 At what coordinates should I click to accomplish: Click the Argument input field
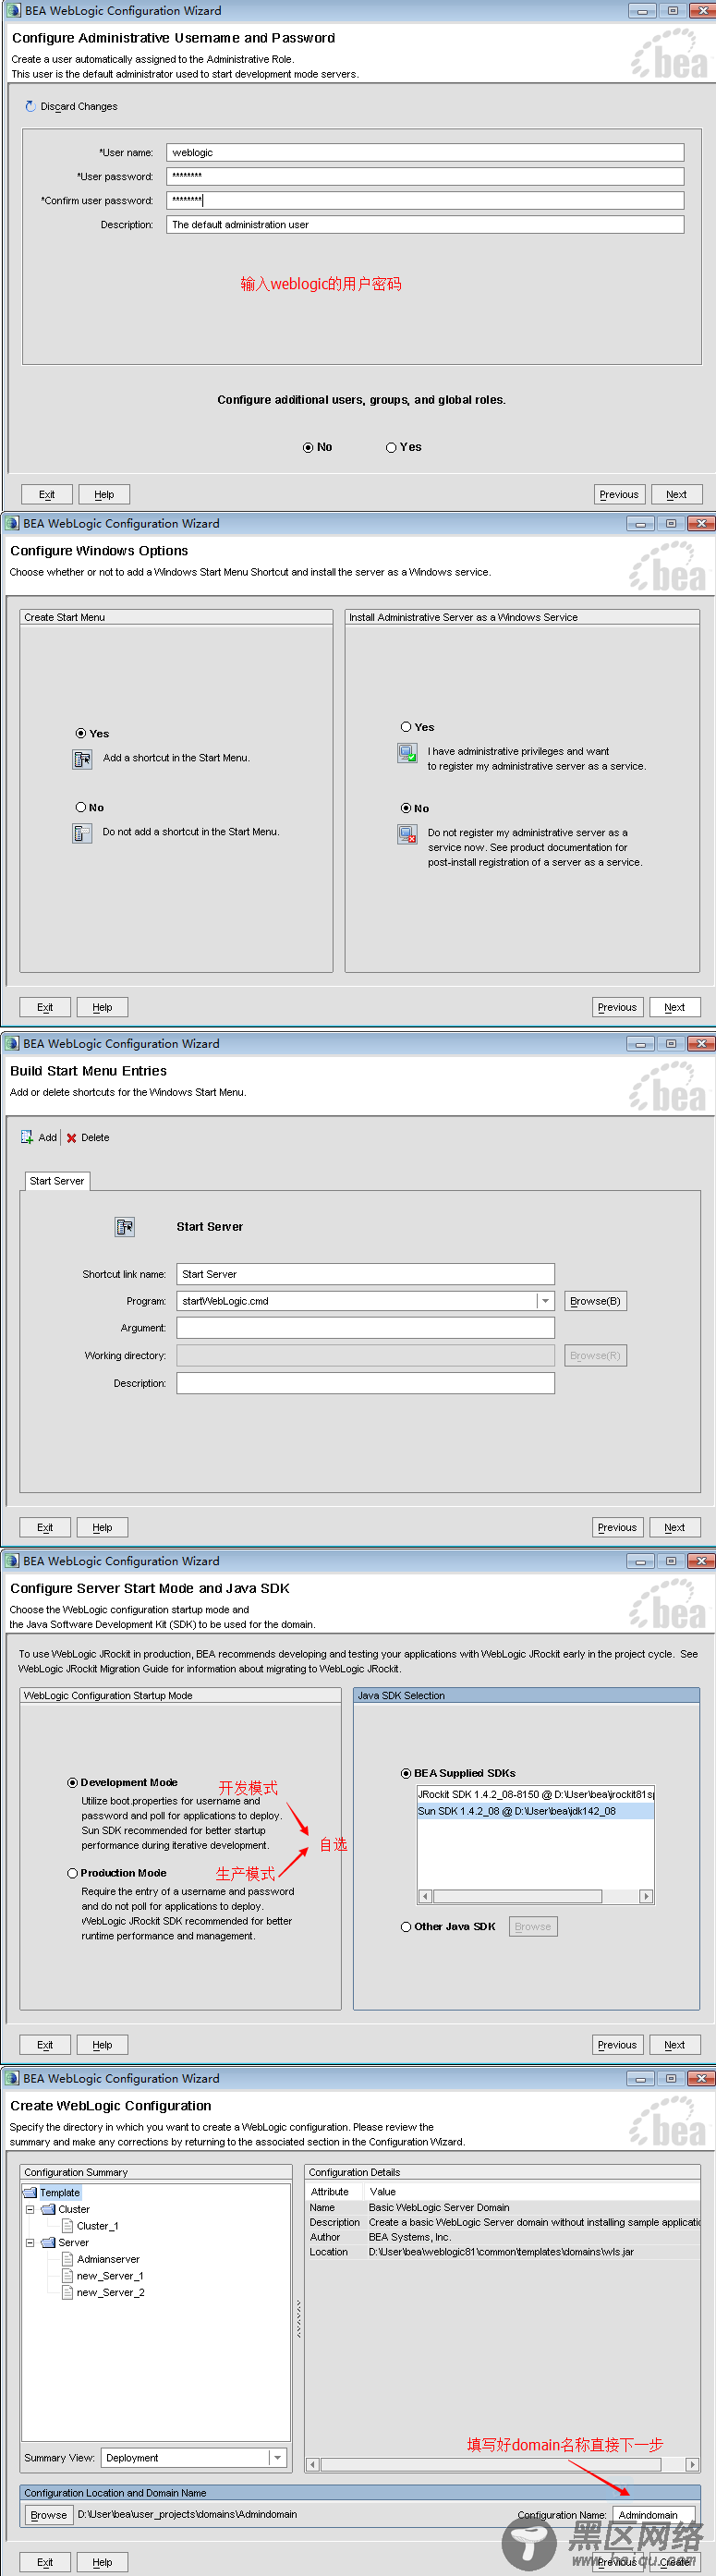pos(365,1328)
